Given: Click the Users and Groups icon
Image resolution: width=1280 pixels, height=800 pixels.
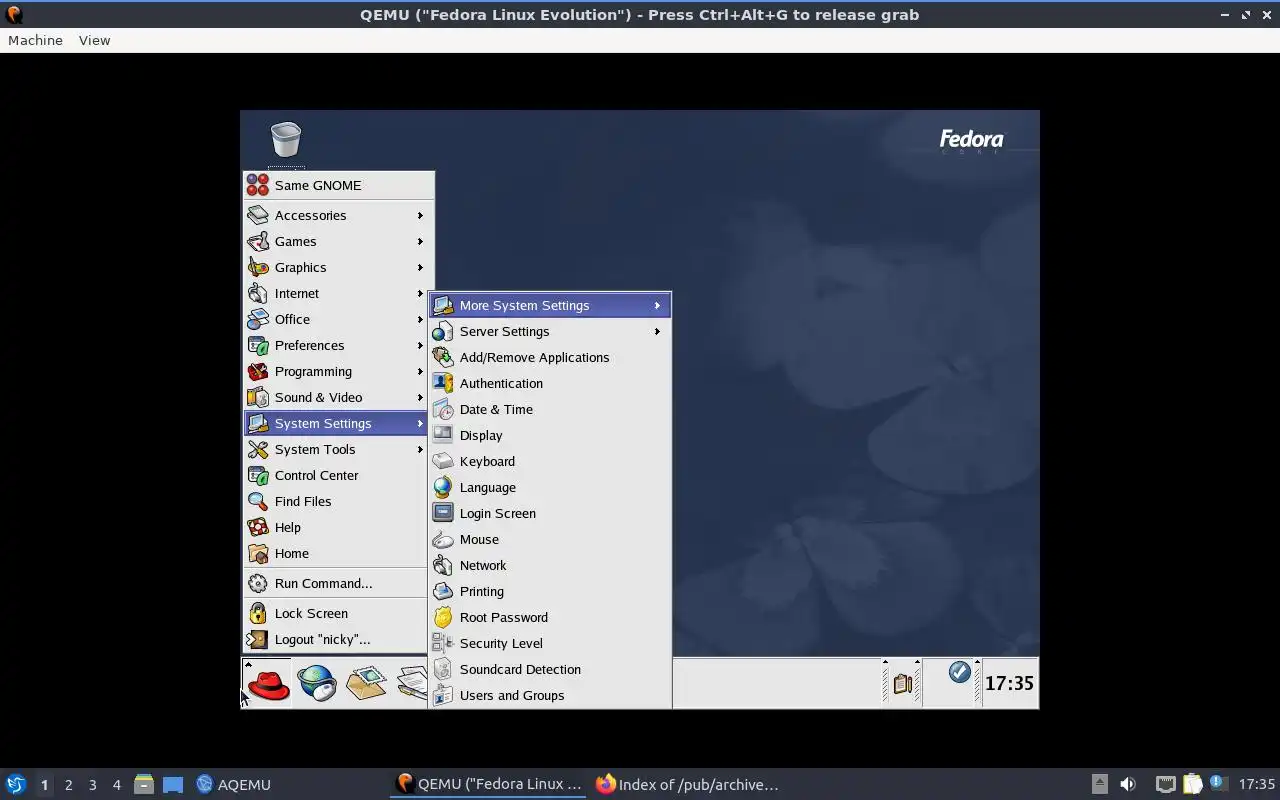Looking at the screenshot, I should pos(443,695).
